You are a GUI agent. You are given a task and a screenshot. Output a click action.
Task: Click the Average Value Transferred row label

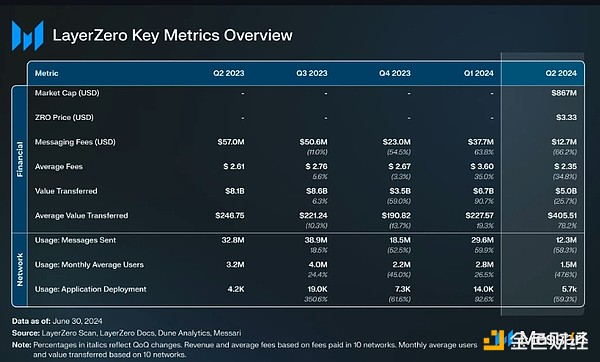point(82,215)
